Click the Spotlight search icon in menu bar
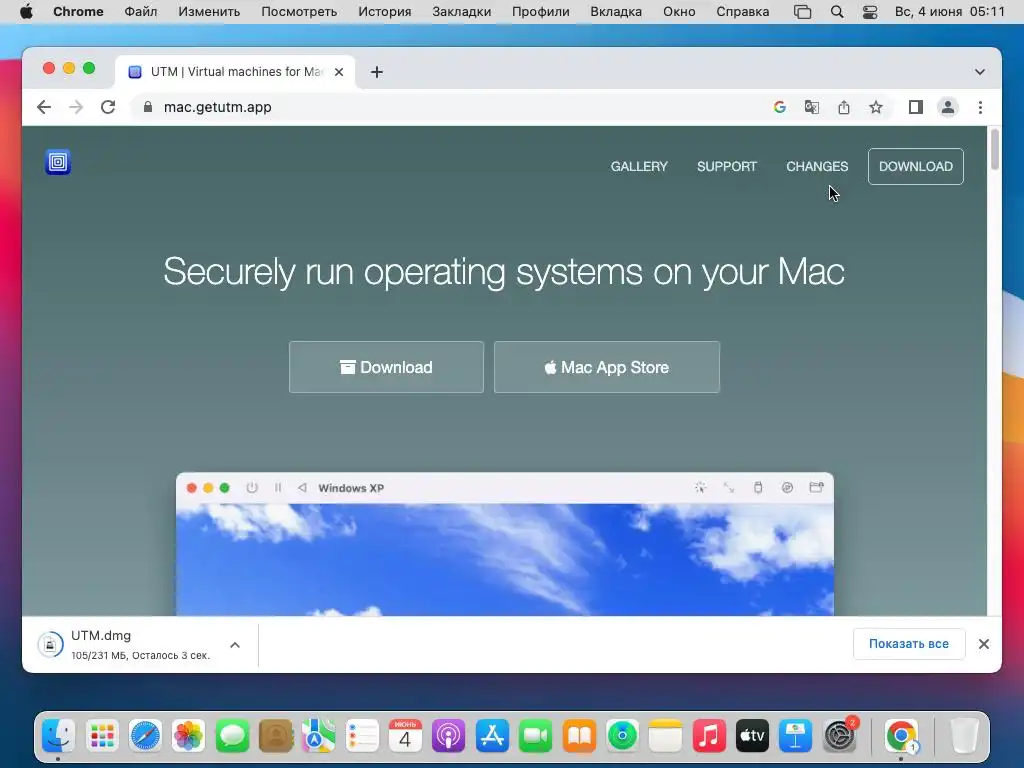 pyautogui.click(x=837, y=12)
